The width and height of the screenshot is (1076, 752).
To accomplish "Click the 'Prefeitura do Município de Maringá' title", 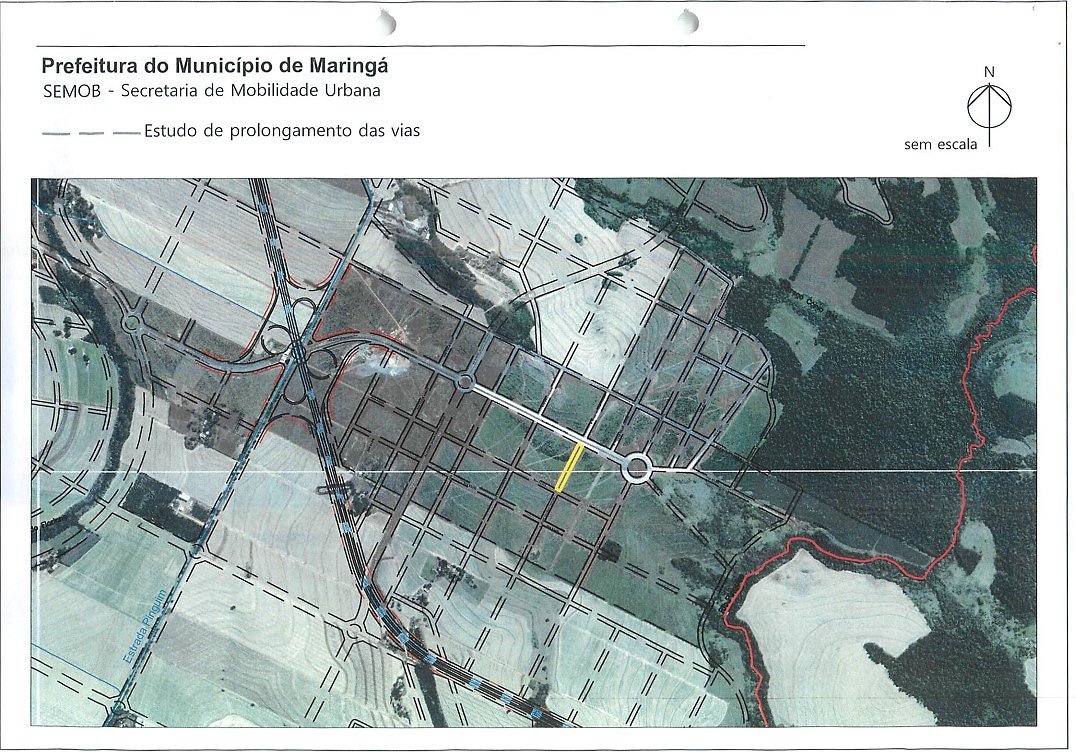I will pyautogui.click(x=215, y=67).
